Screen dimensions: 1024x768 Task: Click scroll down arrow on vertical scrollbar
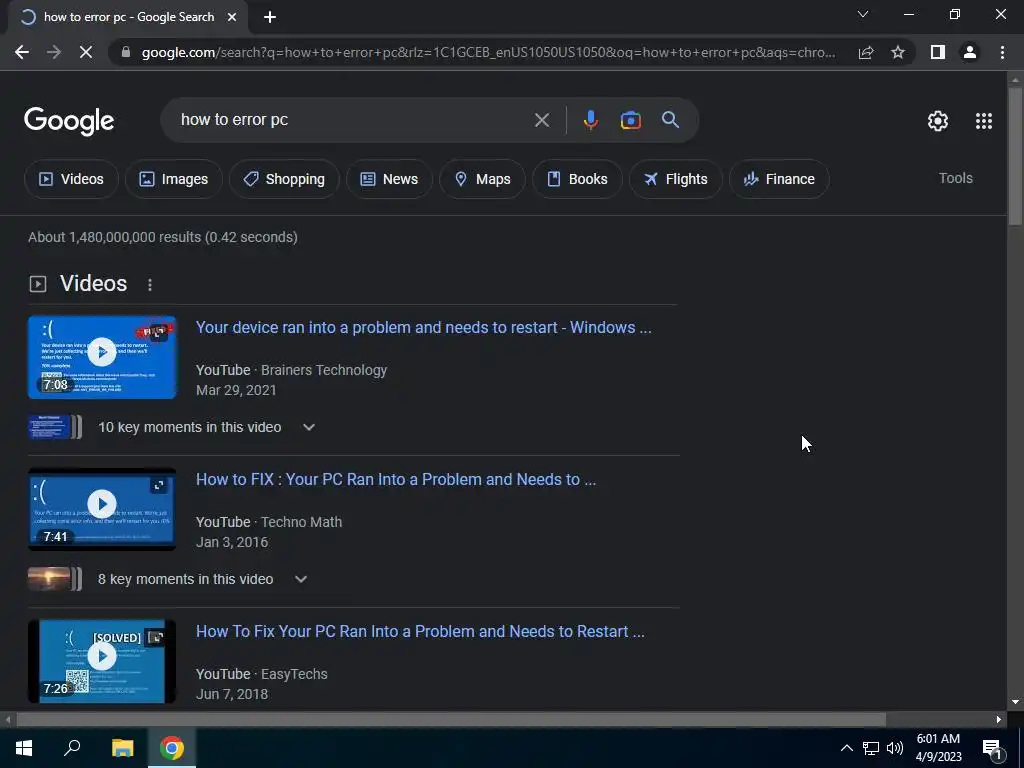click(1015, 703)
